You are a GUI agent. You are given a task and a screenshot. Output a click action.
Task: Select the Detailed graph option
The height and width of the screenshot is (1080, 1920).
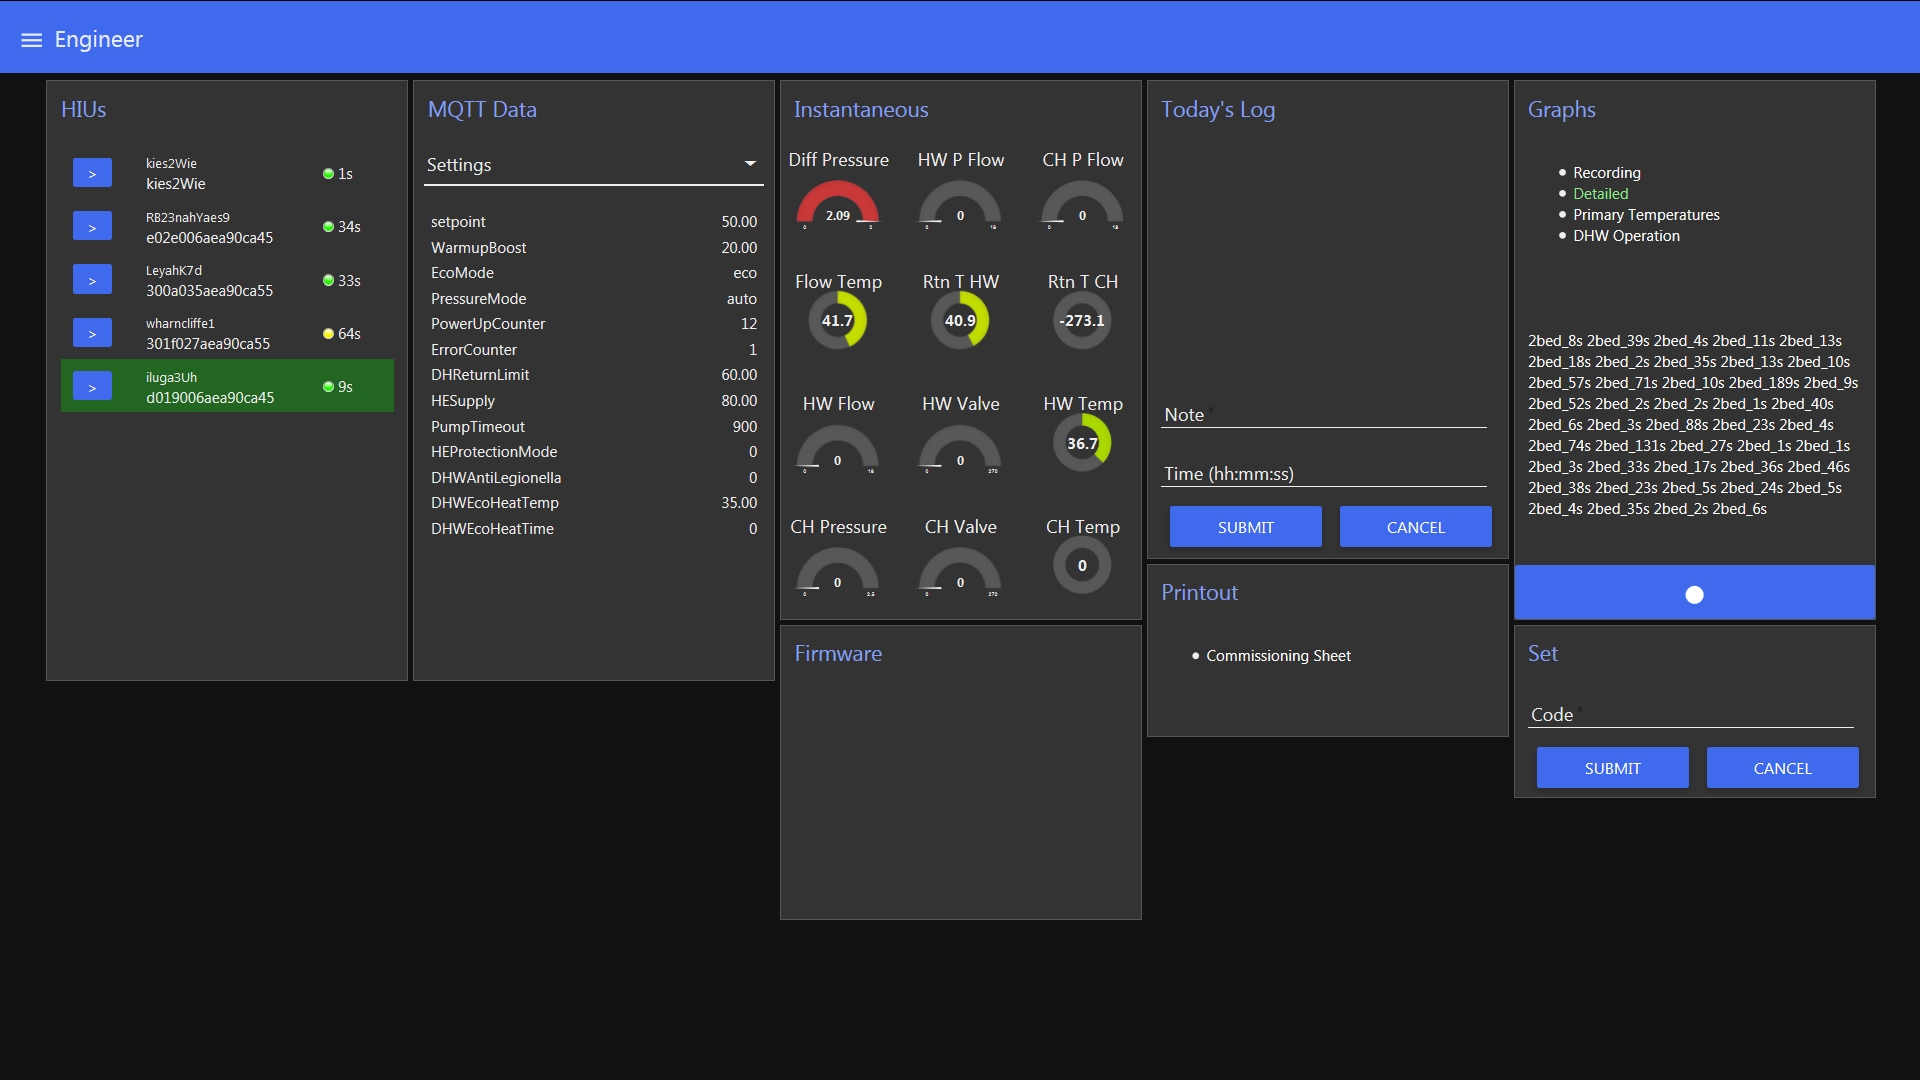[1600, 193]
